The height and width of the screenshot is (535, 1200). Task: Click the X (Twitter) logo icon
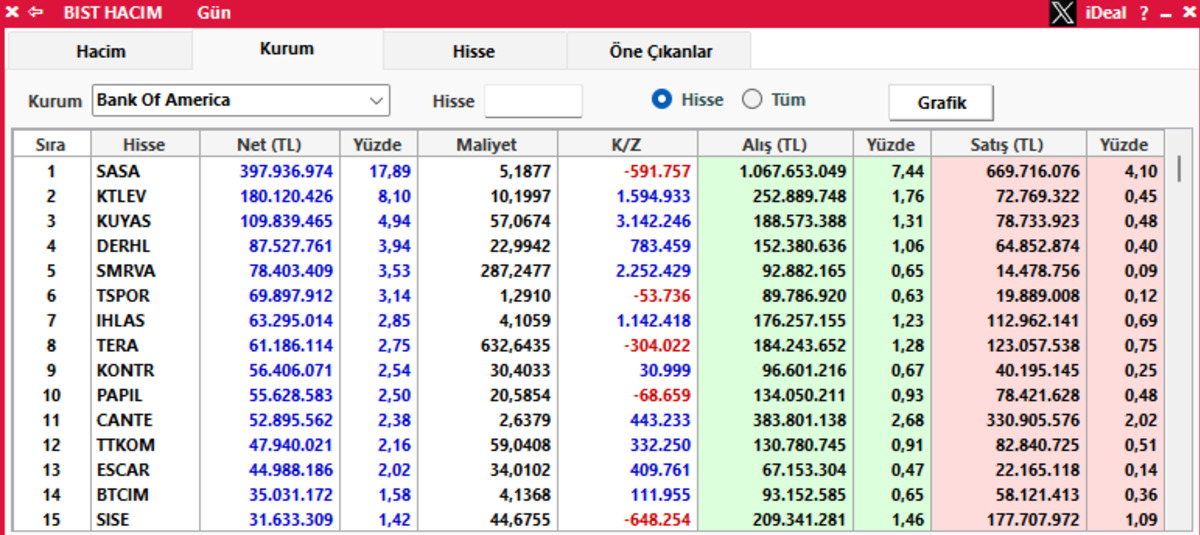click(1064, 13)
